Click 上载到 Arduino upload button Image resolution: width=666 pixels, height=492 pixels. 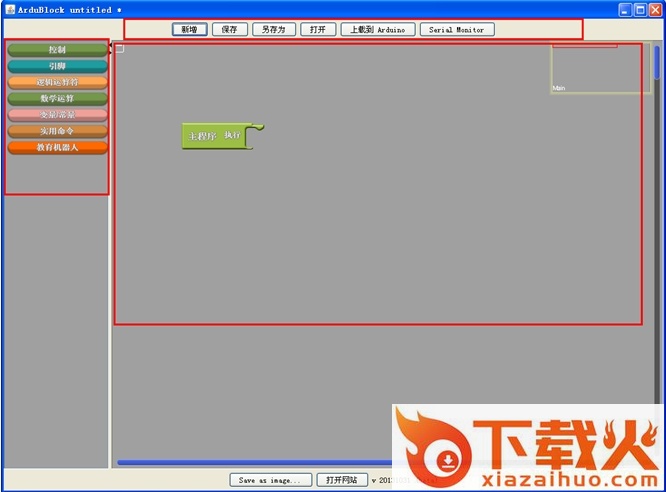pos(378,29)
